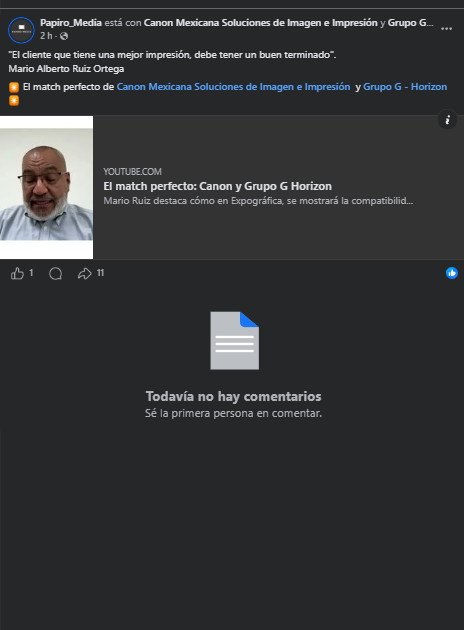The height and width of the screenshot is (630, 464).
Task: Open tagged Canon Mexicana page in header
Action: coord(260,23)
